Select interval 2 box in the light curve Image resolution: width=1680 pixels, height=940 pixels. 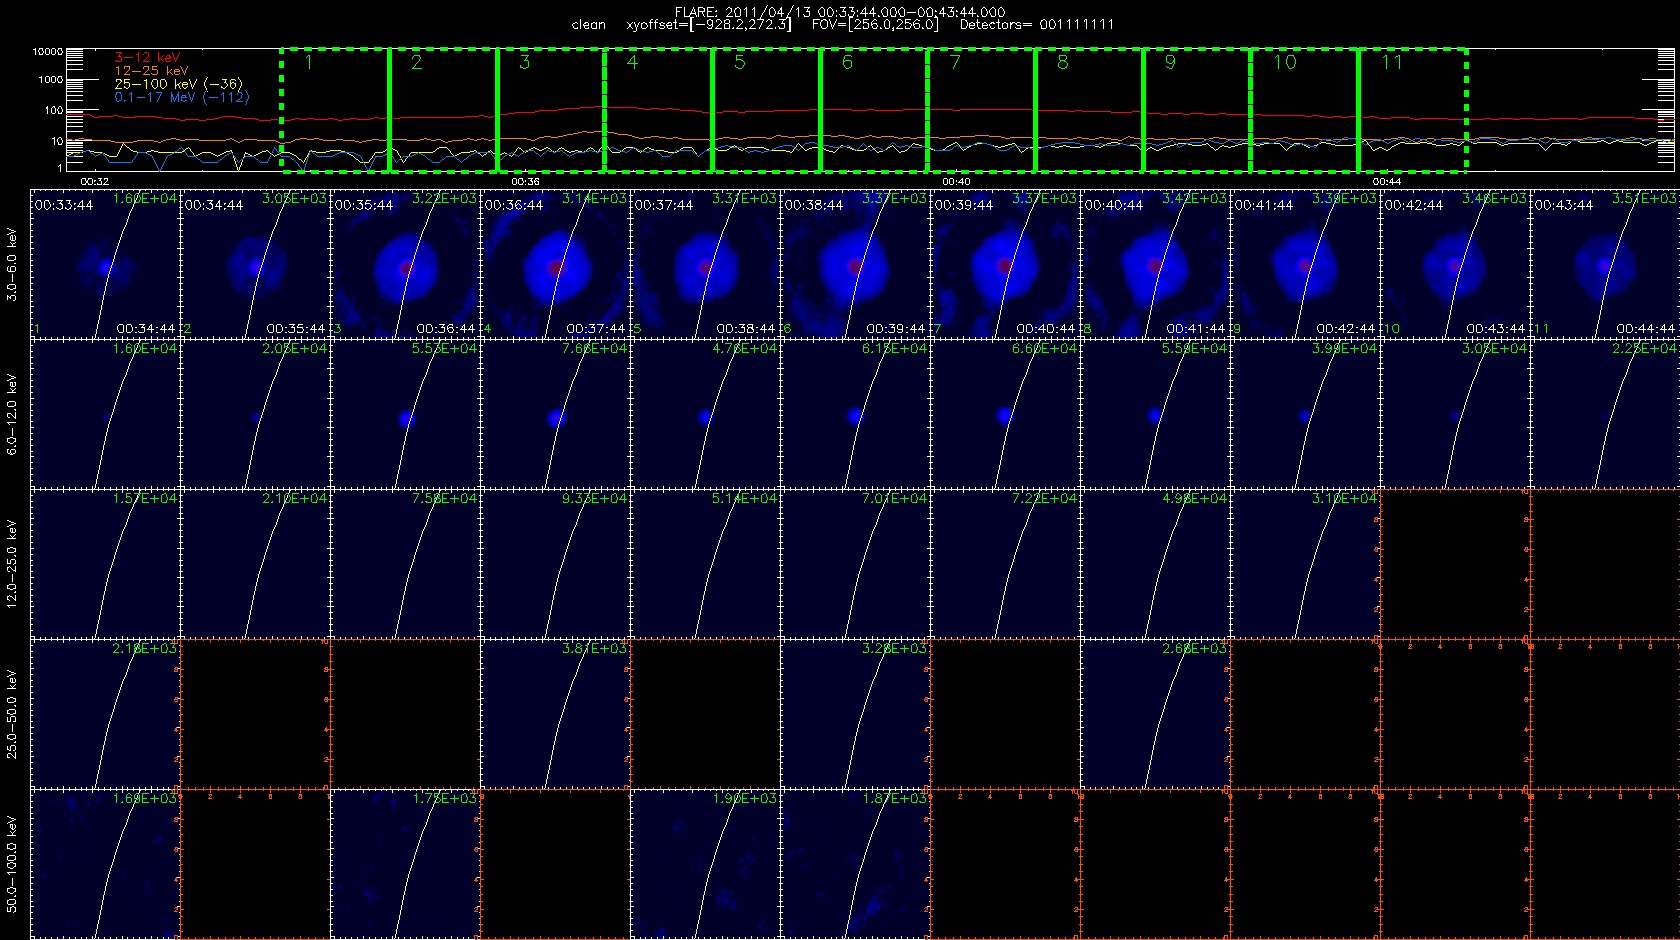coord(443,110)
